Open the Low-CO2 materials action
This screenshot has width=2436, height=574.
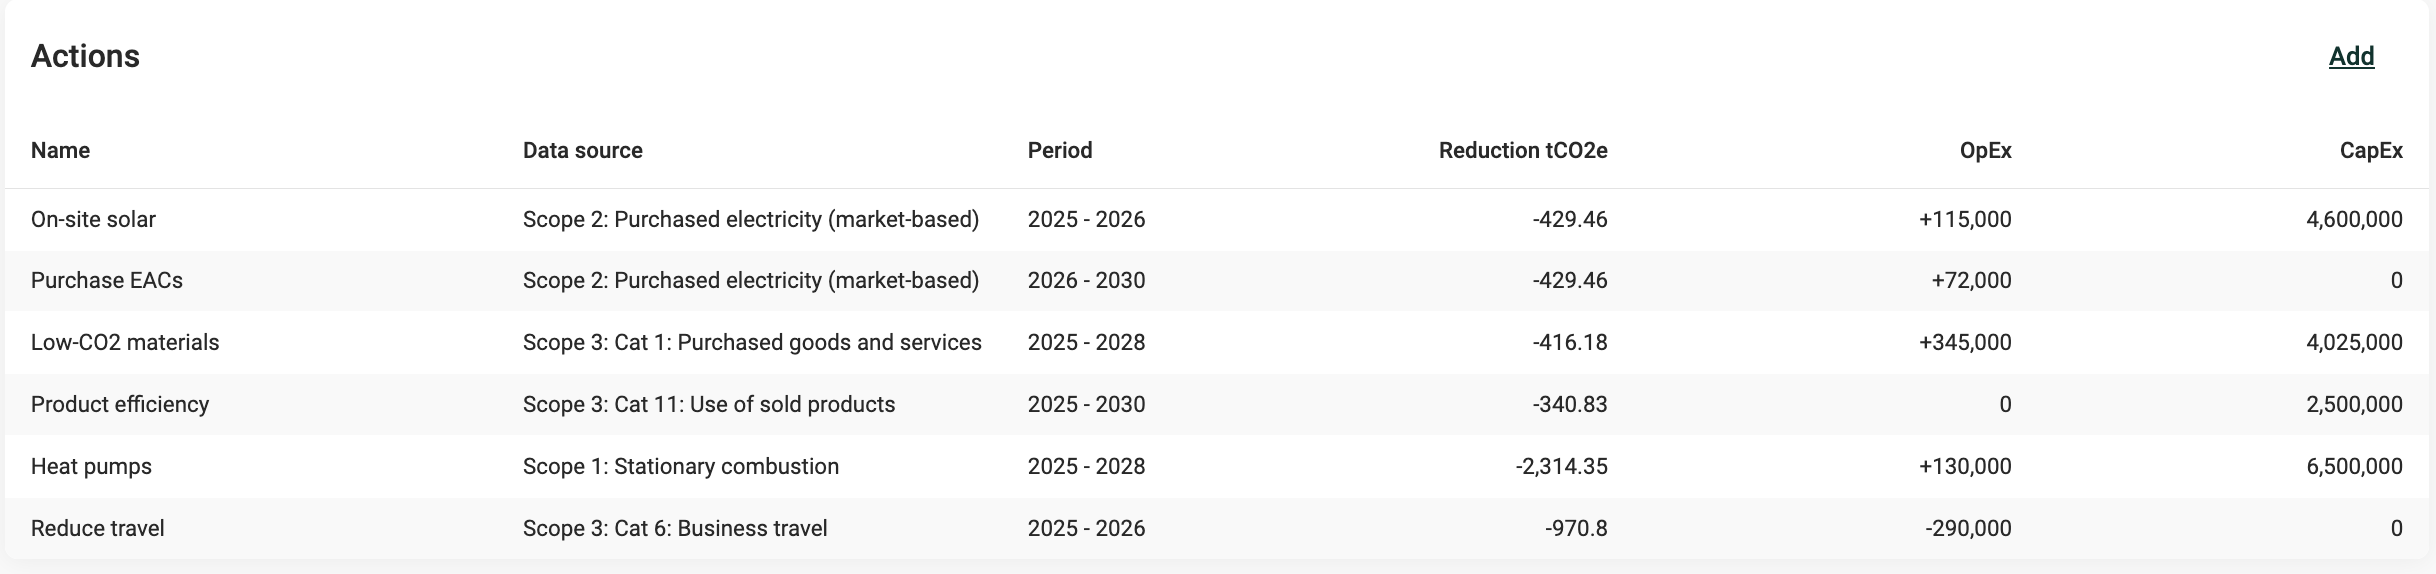tap(125, 342)
